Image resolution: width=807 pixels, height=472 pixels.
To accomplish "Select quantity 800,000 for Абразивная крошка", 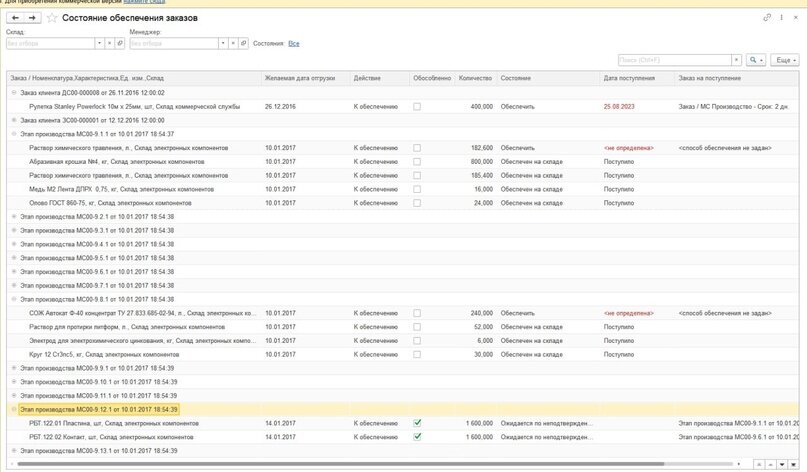I will tap(482, 162).
